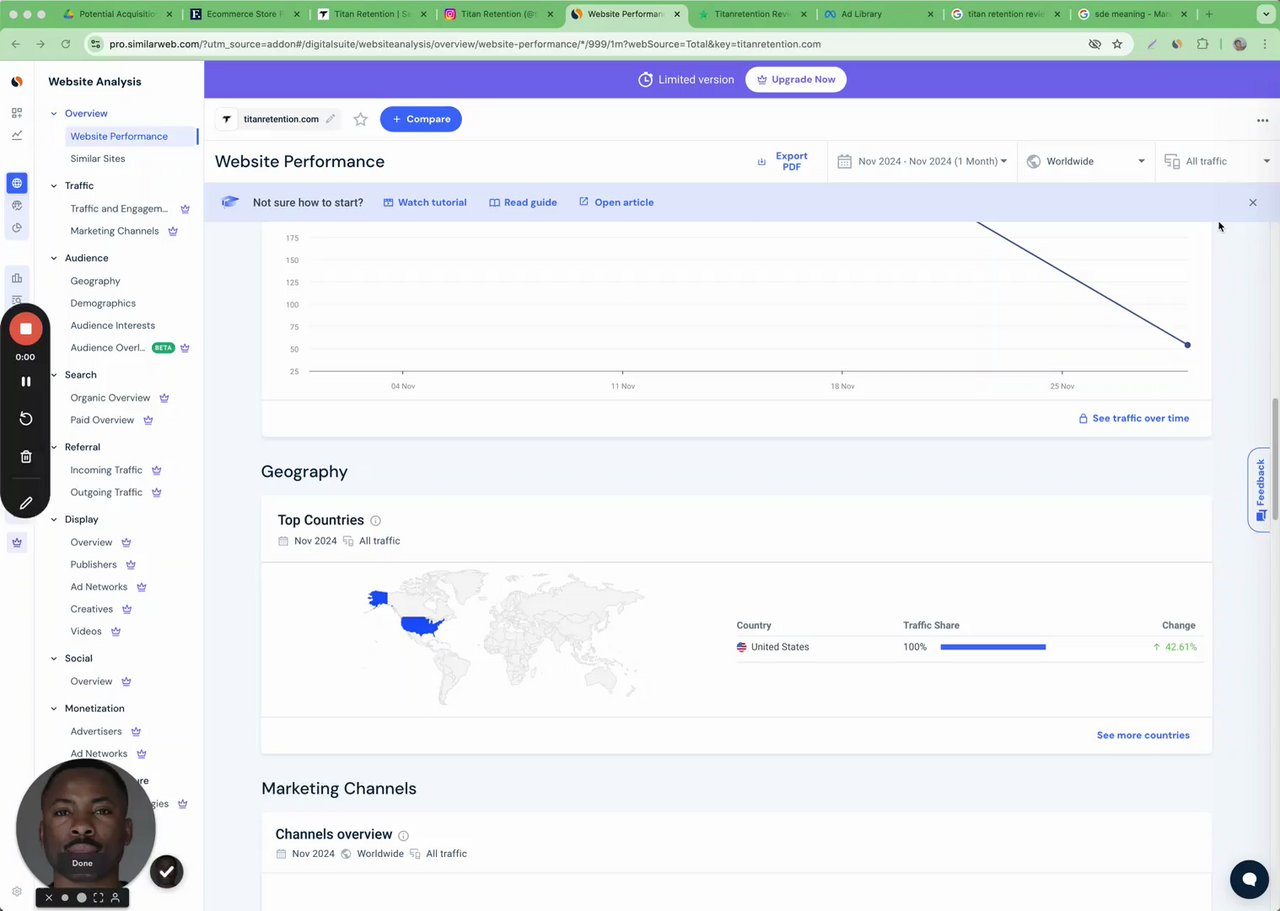Open Geography under Audience

click(x=95, y=281)
